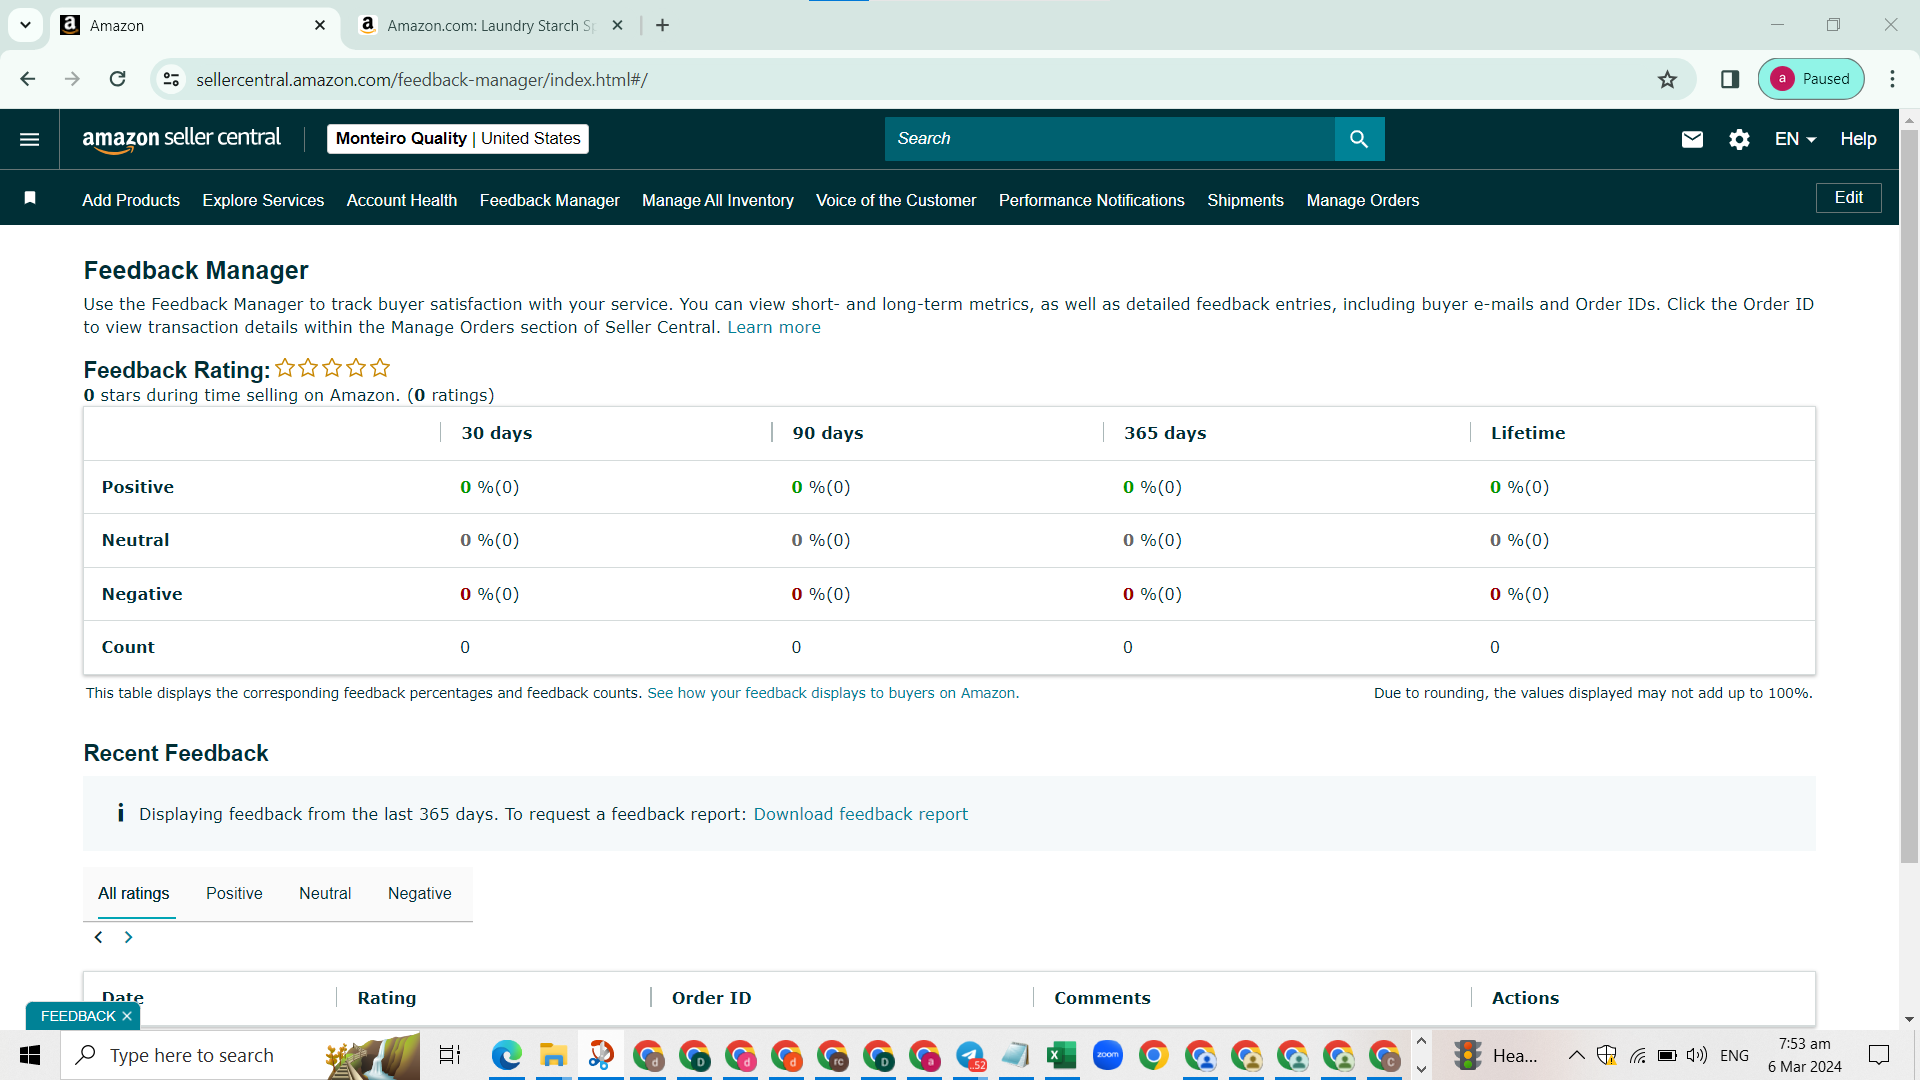Open the Paused Chrome profile menu
The height and width of the screenshot is (1080, 1920).
pos(1811,79)
